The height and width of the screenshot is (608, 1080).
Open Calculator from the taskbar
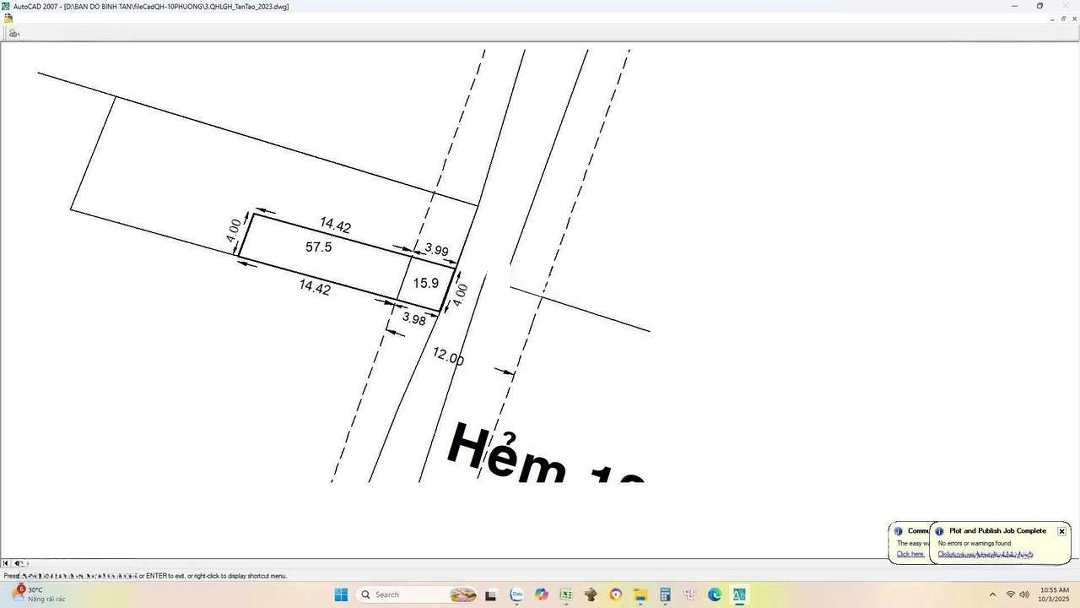(x=665, y=595)
